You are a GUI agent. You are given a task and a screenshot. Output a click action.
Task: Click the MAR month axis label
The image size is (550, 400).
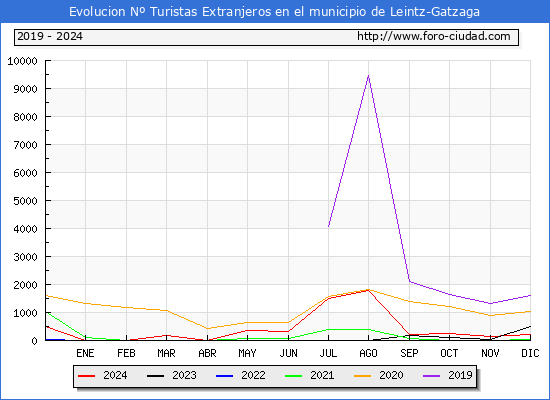click(x=166, y=353)
